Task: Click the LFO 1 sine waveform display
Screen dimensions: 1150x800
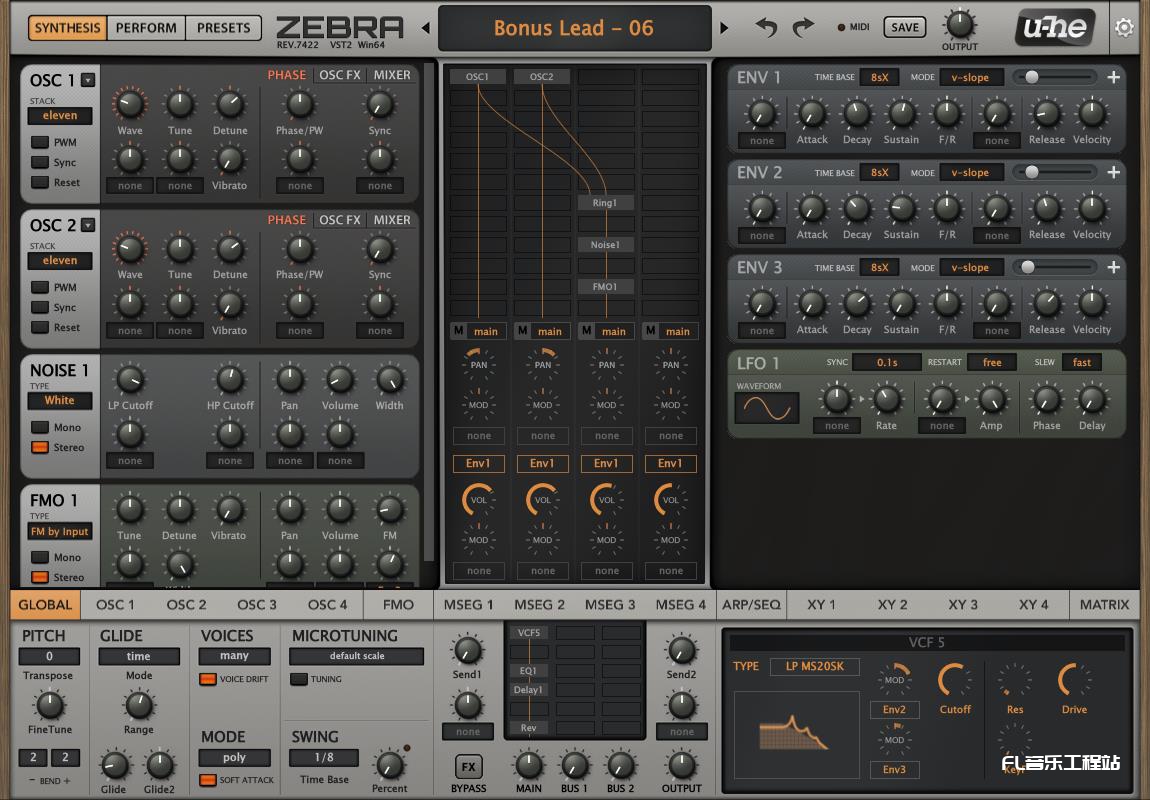Action: click(x=767, y=408)
